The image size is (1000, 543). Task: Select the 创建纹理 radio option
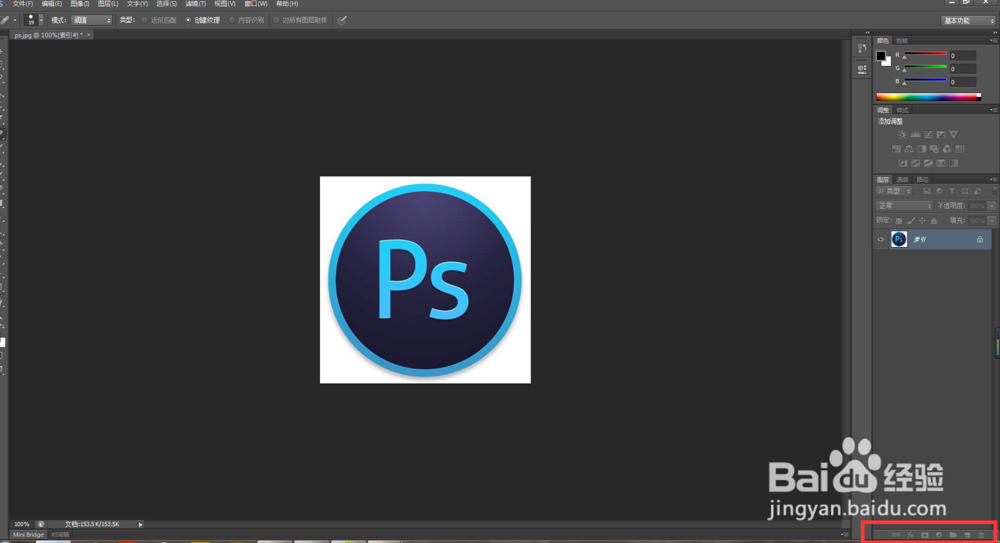tap(203, 20)
